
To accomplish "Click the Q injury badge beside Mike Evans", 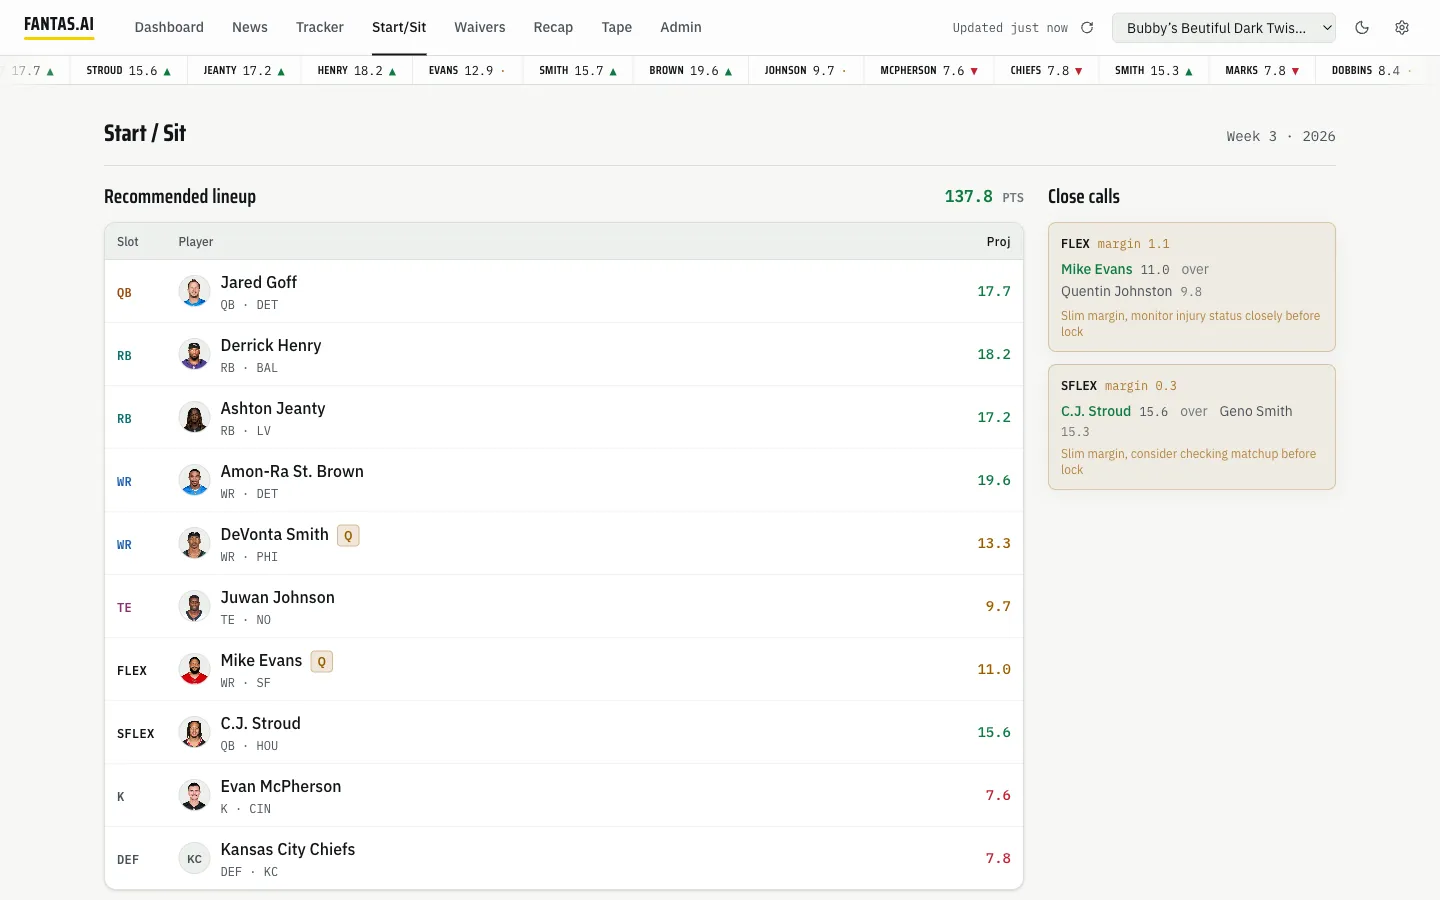I will click(321, 661).
